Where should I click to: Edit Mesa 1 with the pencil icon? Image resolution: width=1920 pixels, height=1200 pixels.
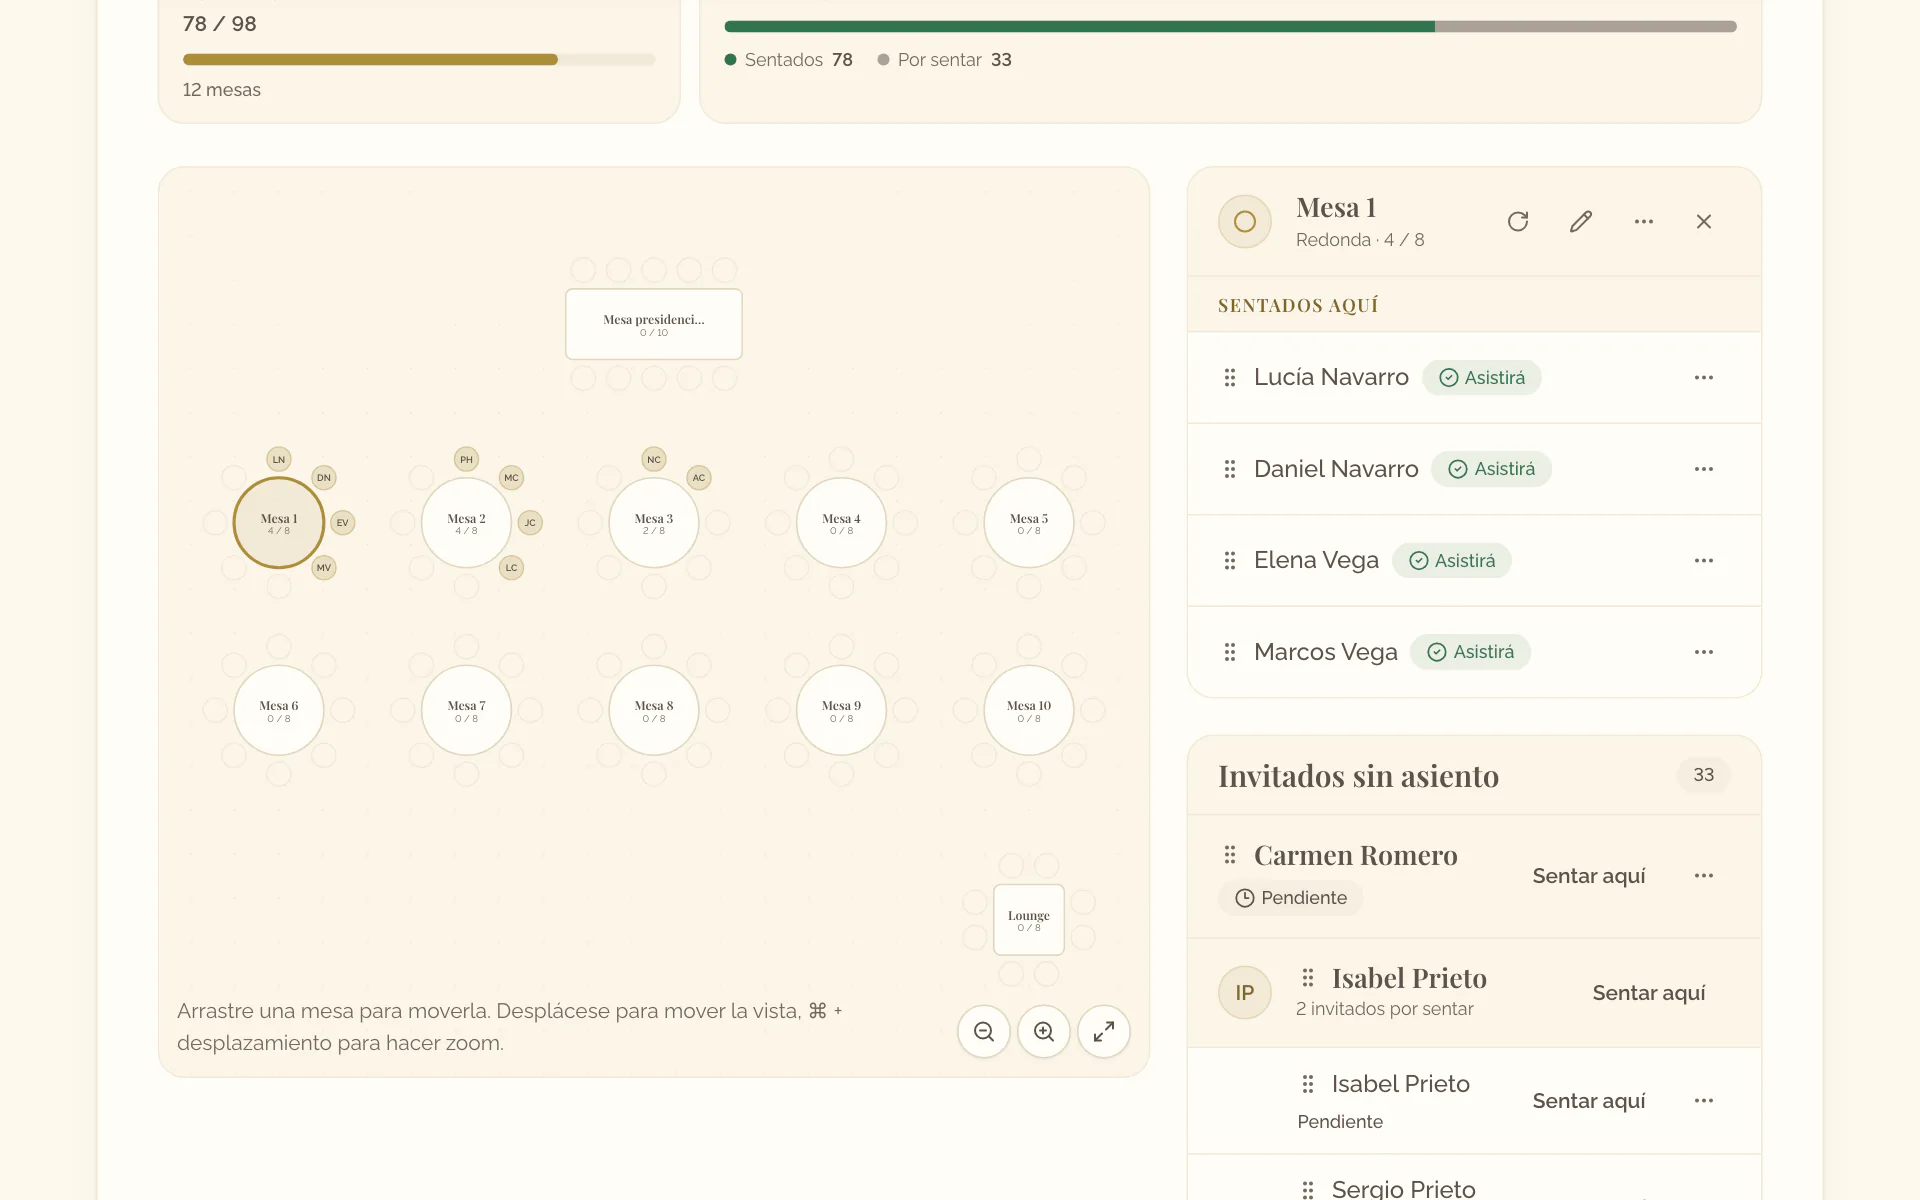1581,221
